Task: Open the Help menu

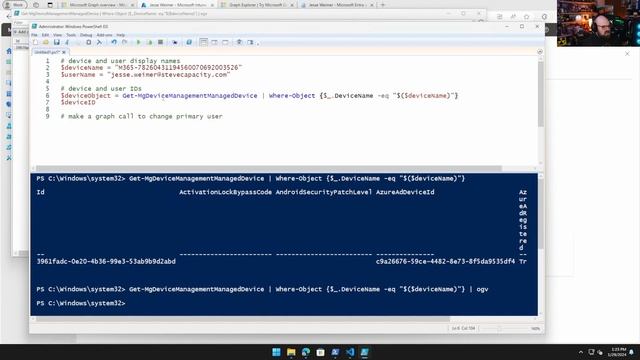Action: pos(120,35)
